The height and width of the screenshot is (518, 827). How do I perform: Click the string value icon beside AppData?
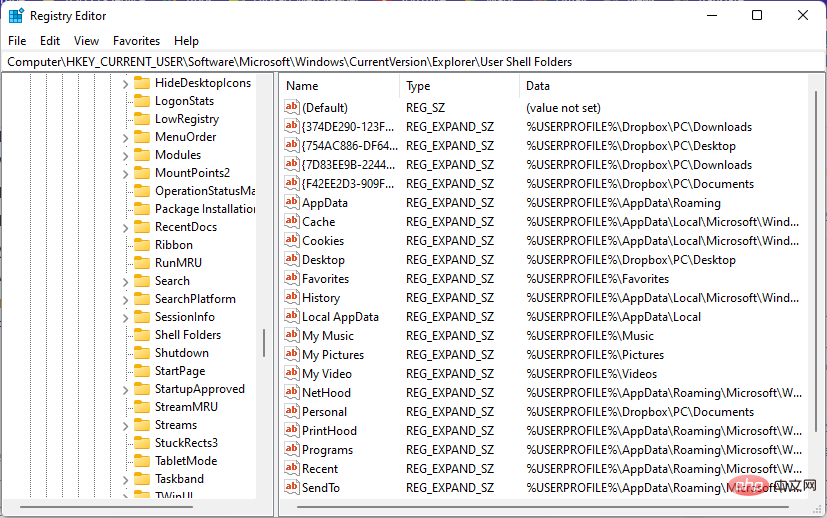[292, 203]
